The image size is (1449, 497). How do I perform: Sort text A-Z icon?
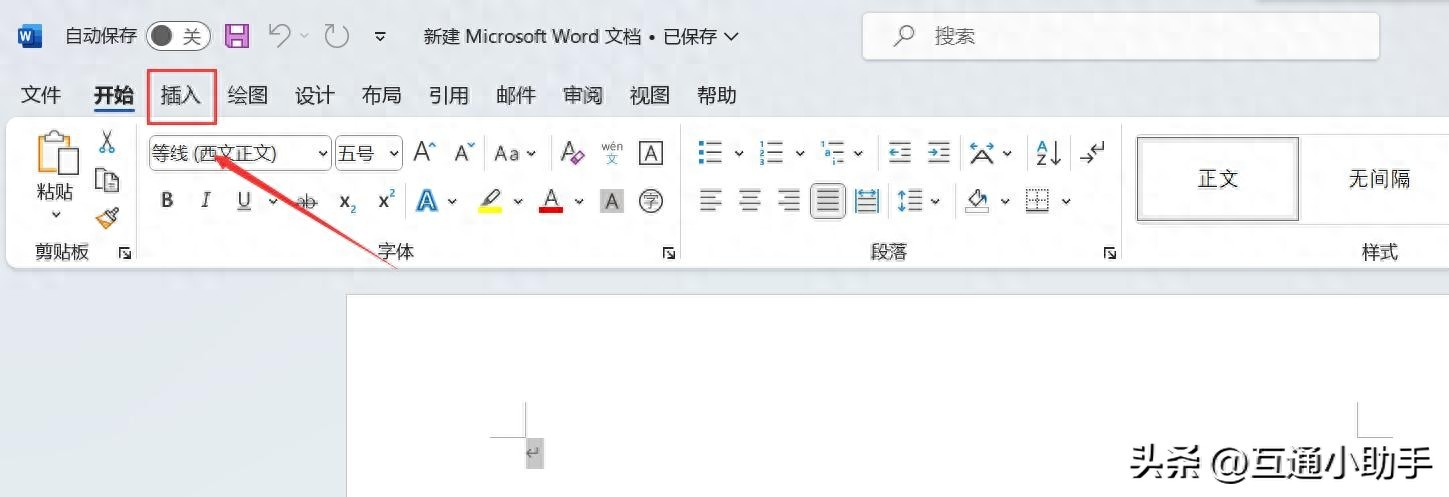click(x=1049, y=153)
